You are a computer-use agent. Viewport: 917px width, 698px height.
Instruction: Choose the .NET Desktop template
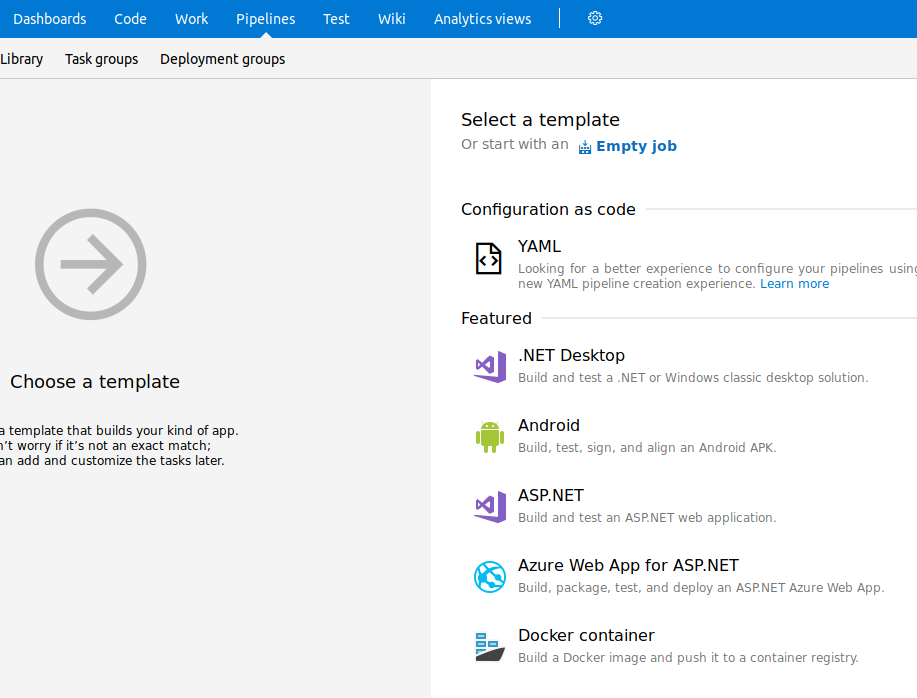[571, 355]
